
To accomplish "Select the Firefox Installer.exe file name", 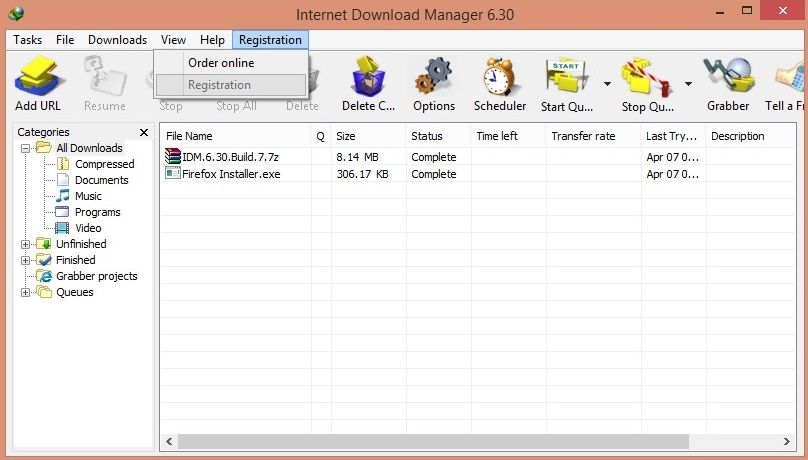I will tap(231, 174).
